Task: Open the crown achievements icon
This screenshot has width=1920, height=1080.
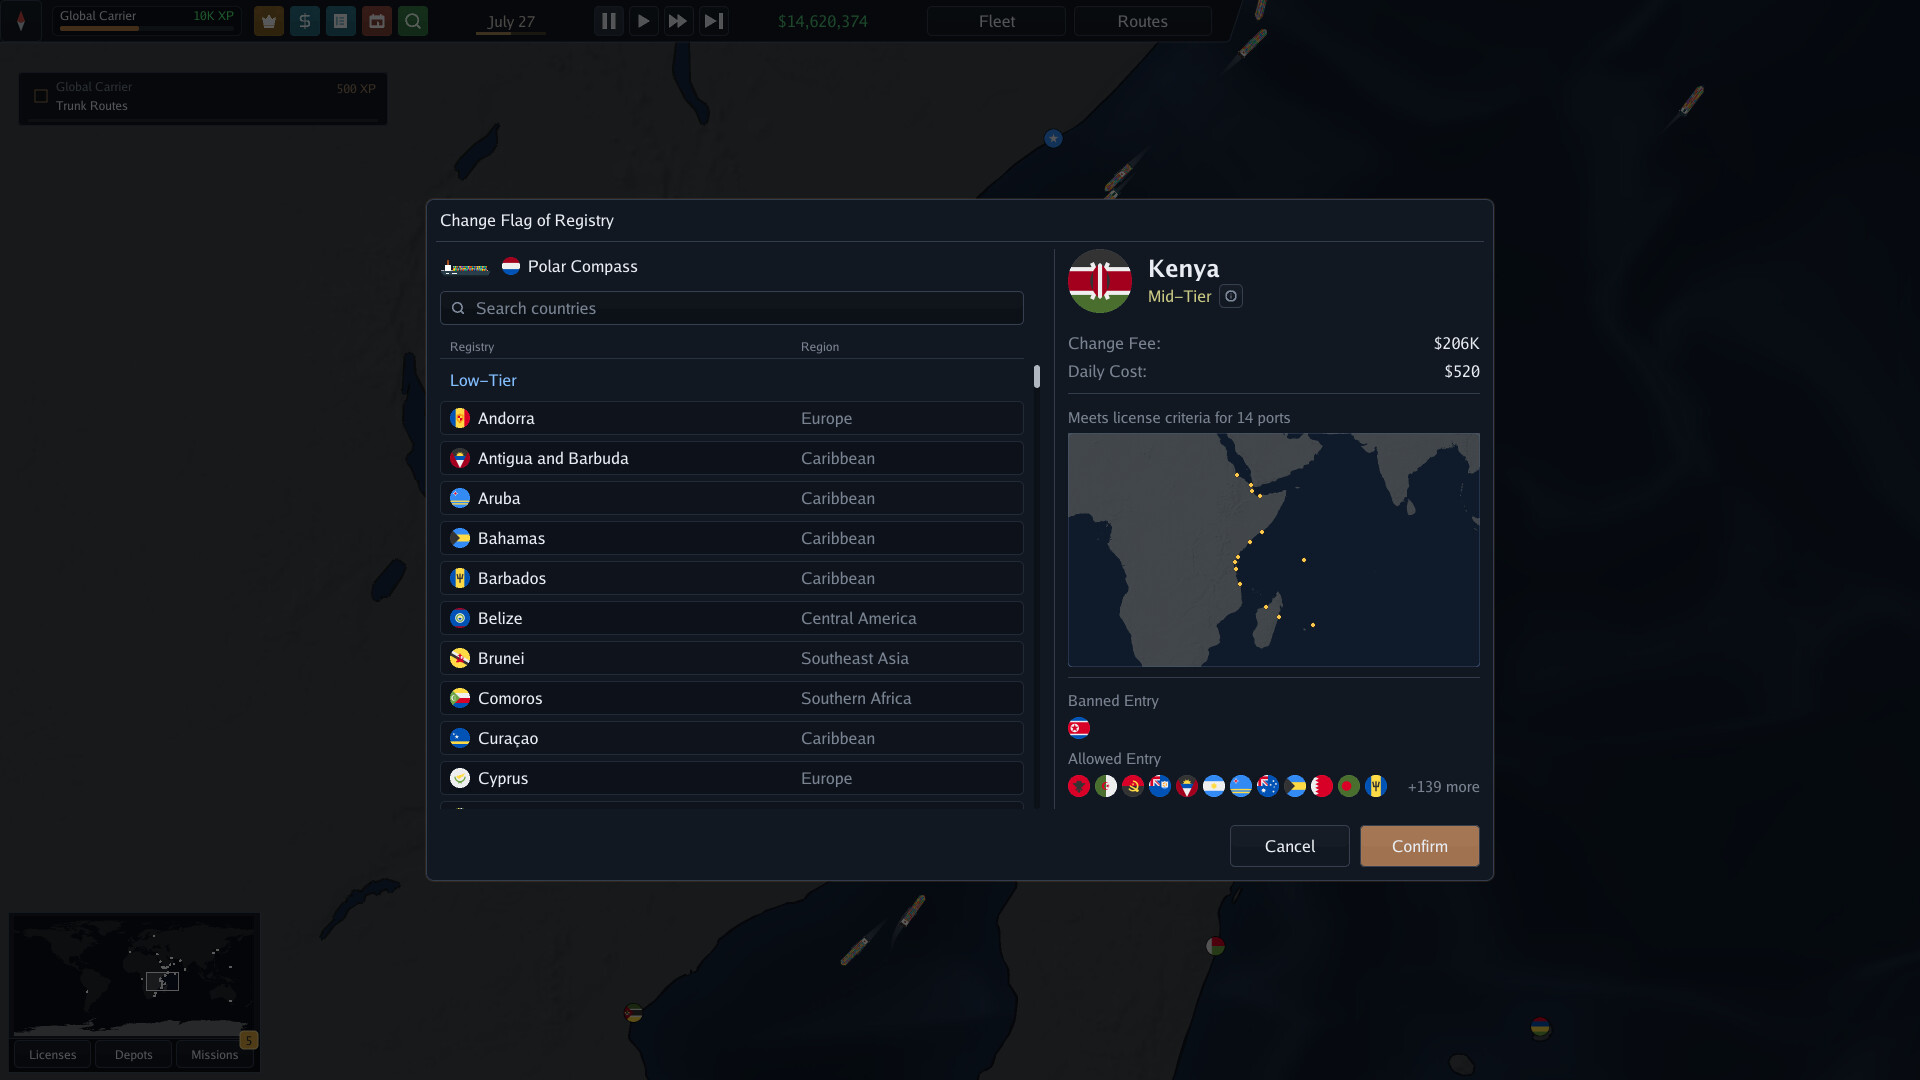Action: pos(268,21)
